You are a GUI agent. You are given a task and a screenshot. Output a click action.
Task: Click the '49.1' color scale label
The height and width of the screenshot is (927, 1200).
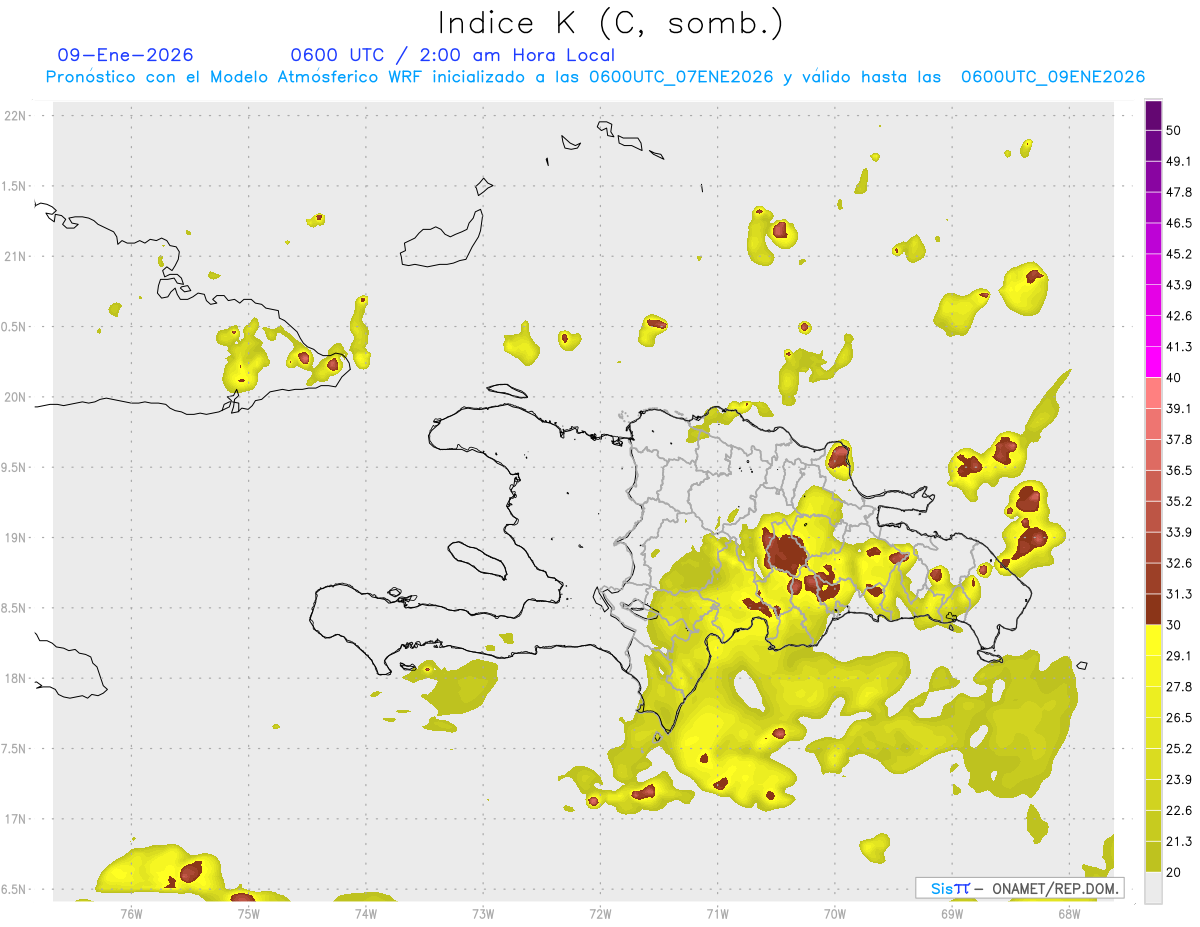pos(1179,161)
